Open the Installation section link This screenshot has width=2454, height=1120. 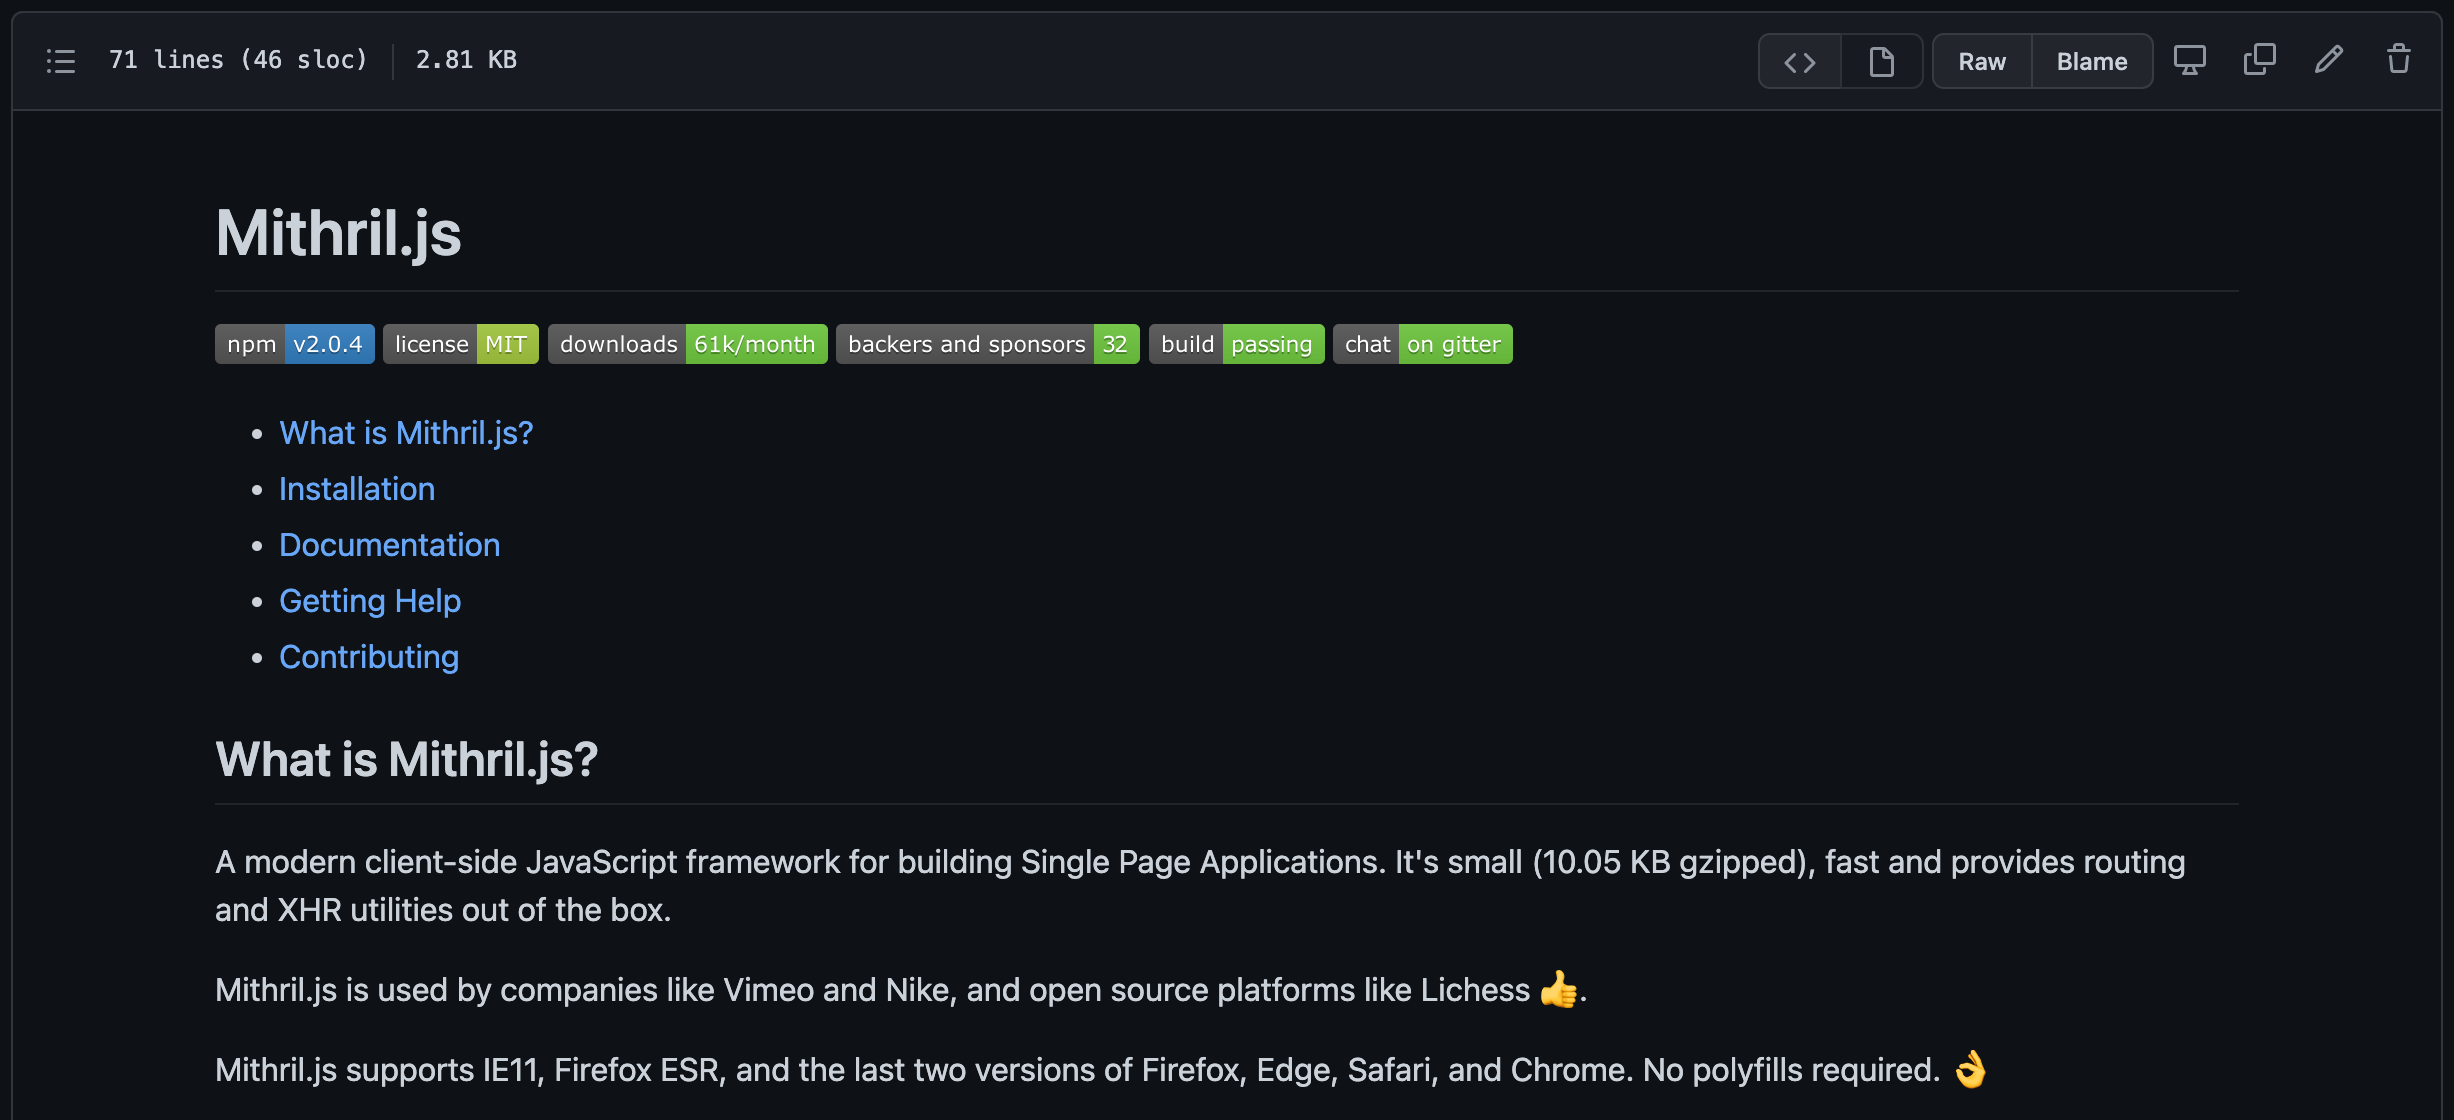coord(357,488)
